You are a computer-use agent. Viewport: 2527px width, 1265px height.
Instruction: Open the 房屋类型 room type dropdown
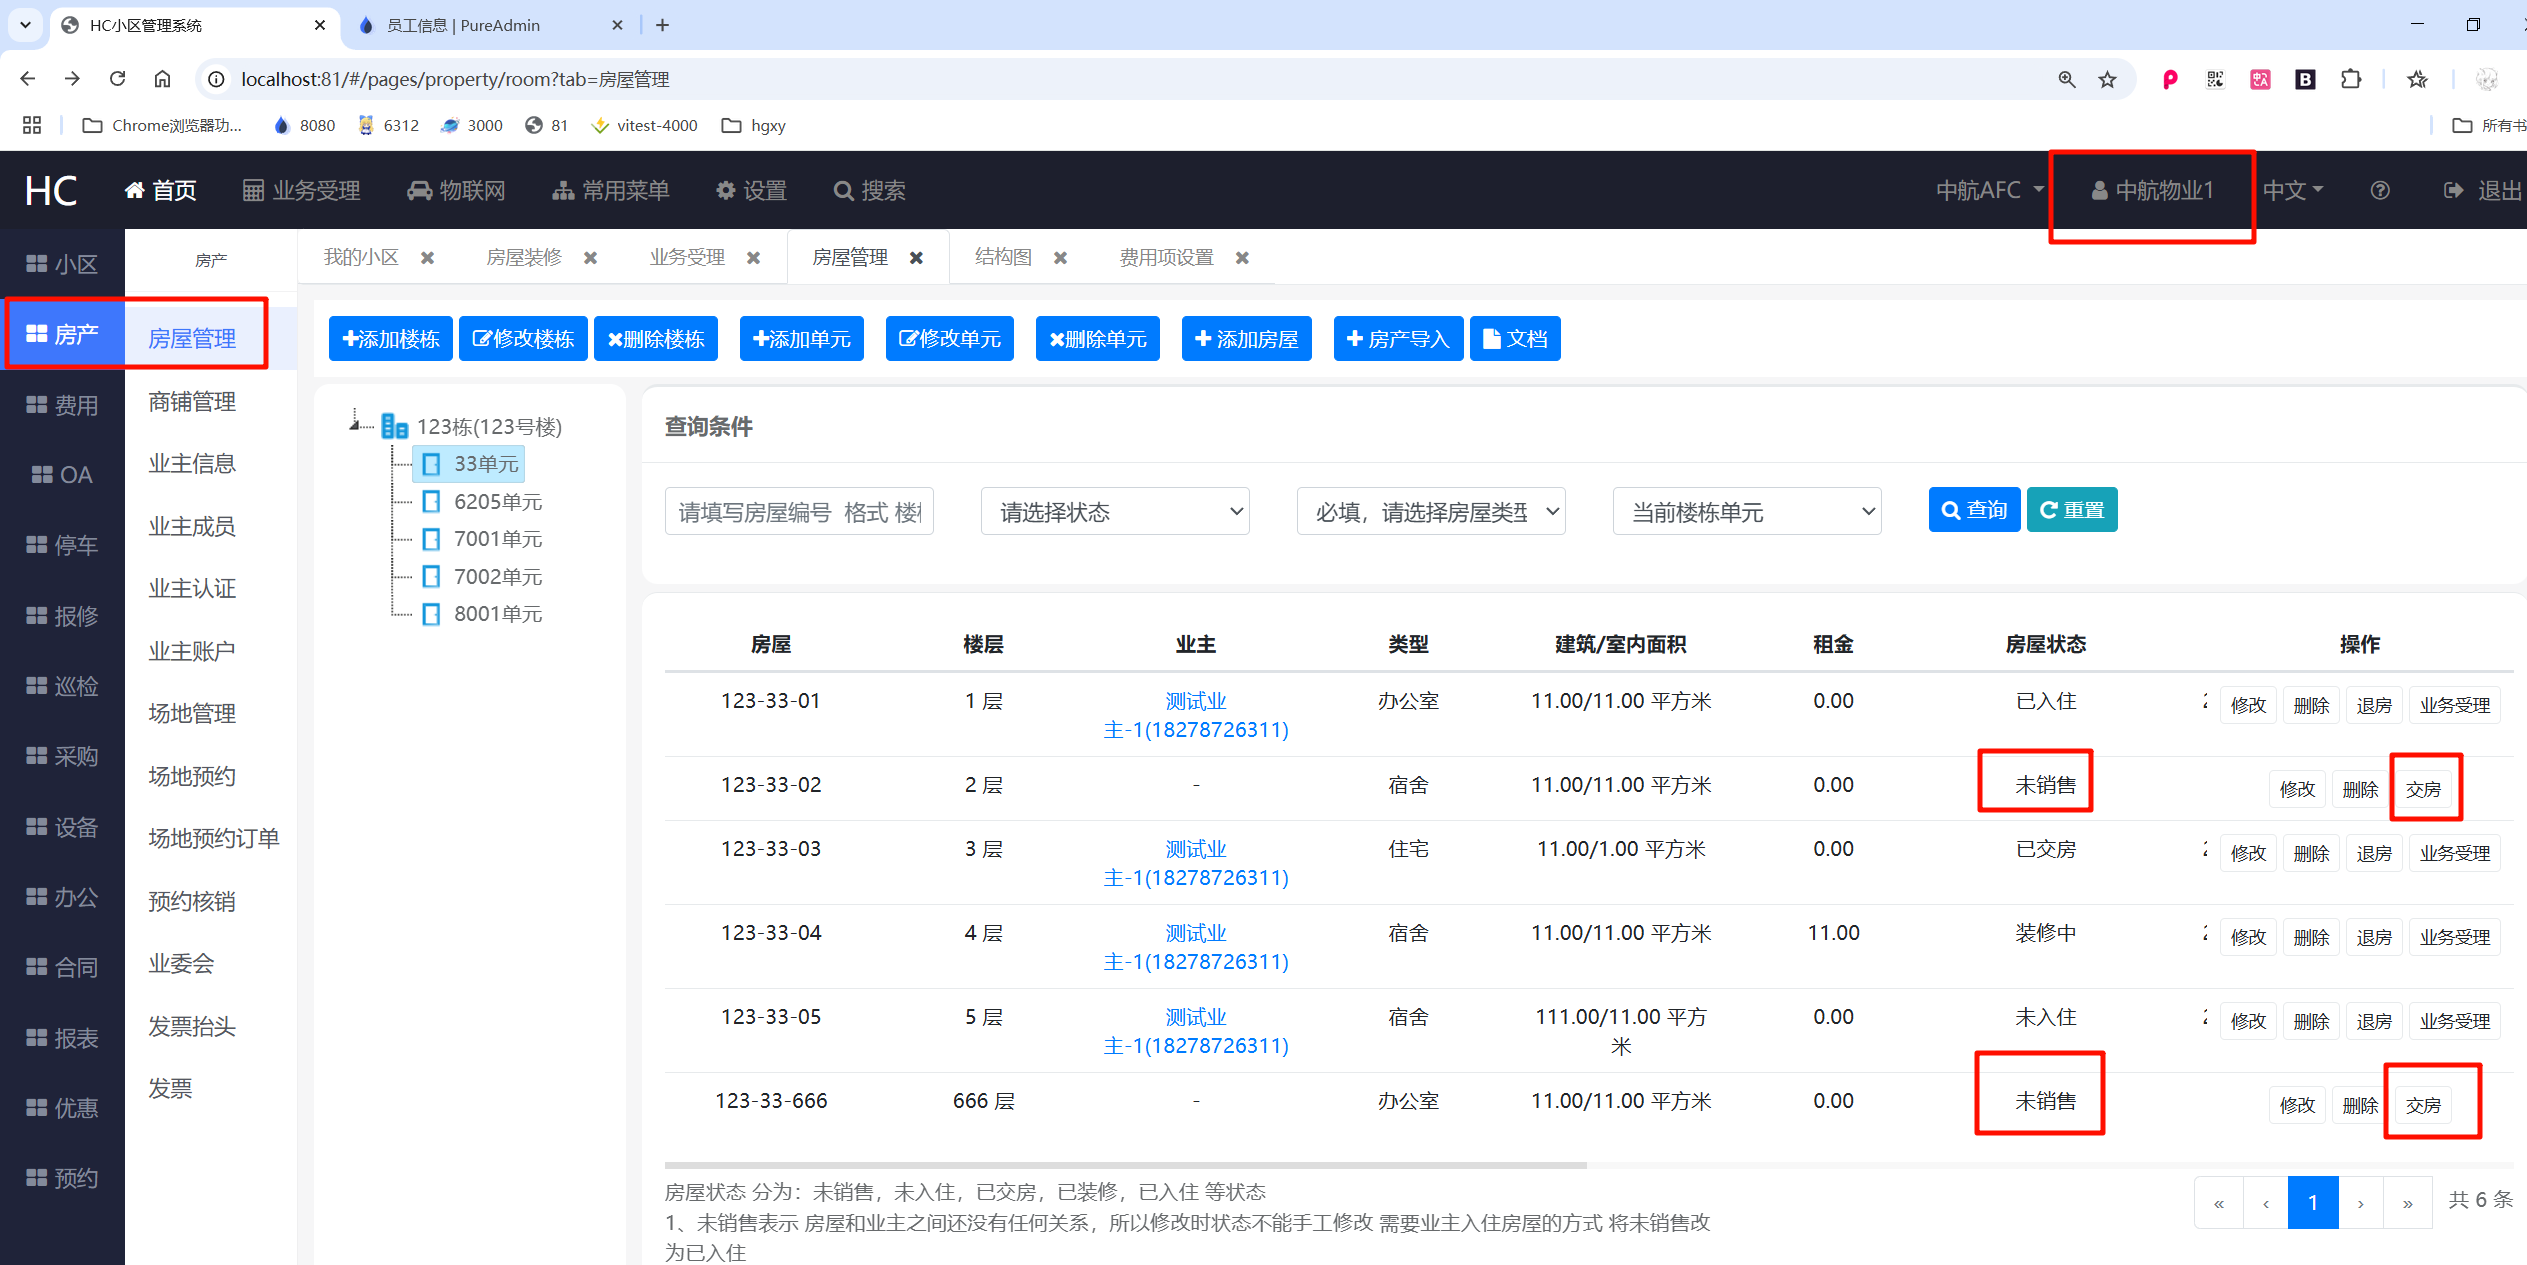point(1431,512)
